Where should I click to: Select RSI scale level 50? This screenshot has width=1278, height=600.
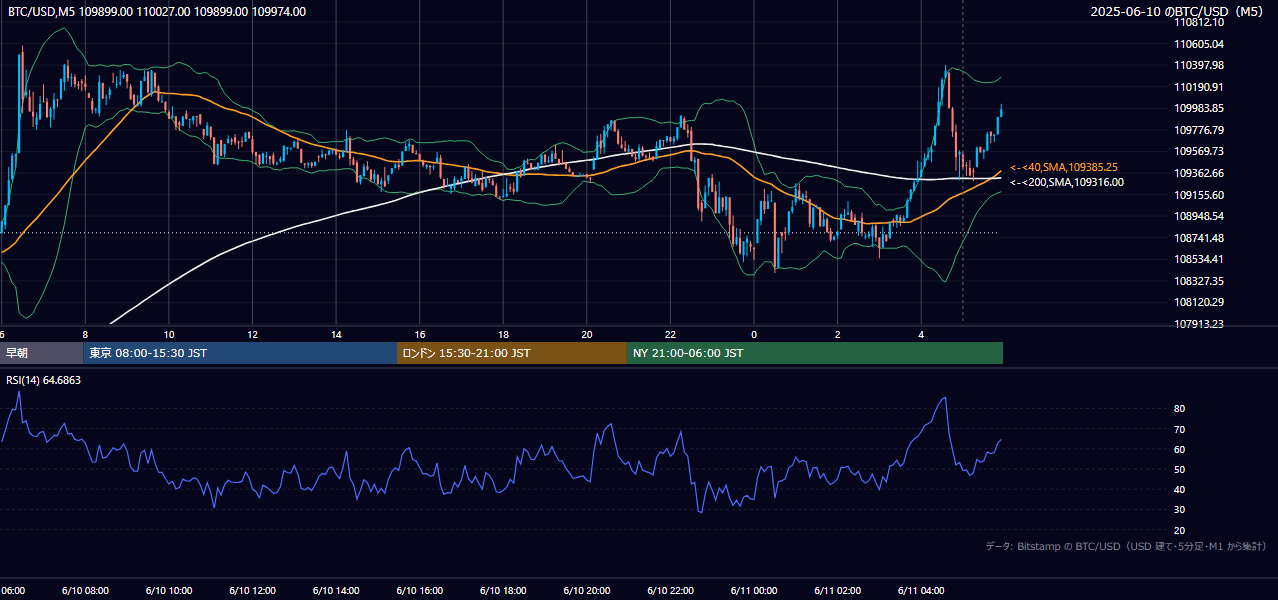point(1180,469)
